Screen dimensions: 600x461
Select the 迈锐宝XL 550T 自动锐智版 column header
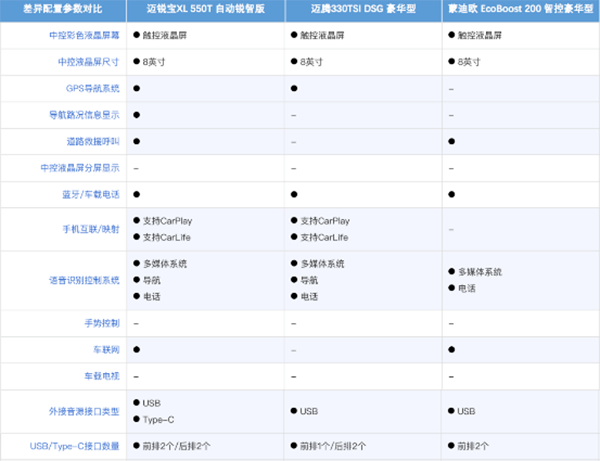point(206,9)
